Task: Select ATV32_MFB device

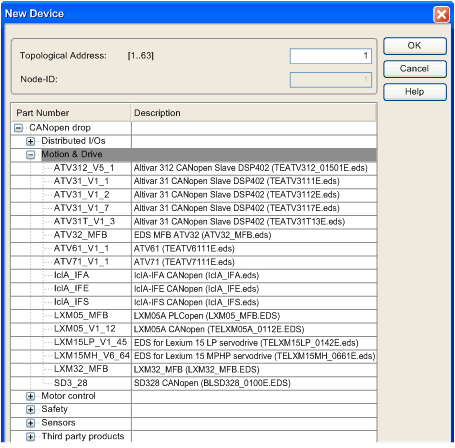Action: (x=81, y=235)
